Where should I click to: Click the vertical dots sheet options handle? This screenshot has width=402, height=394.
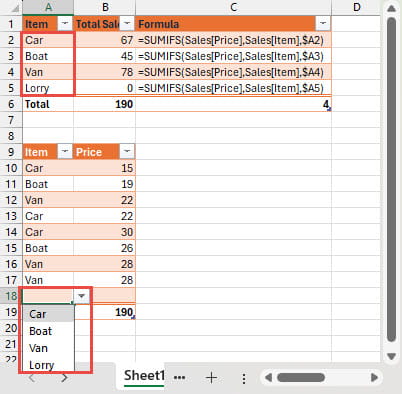(x=244, y=378)
